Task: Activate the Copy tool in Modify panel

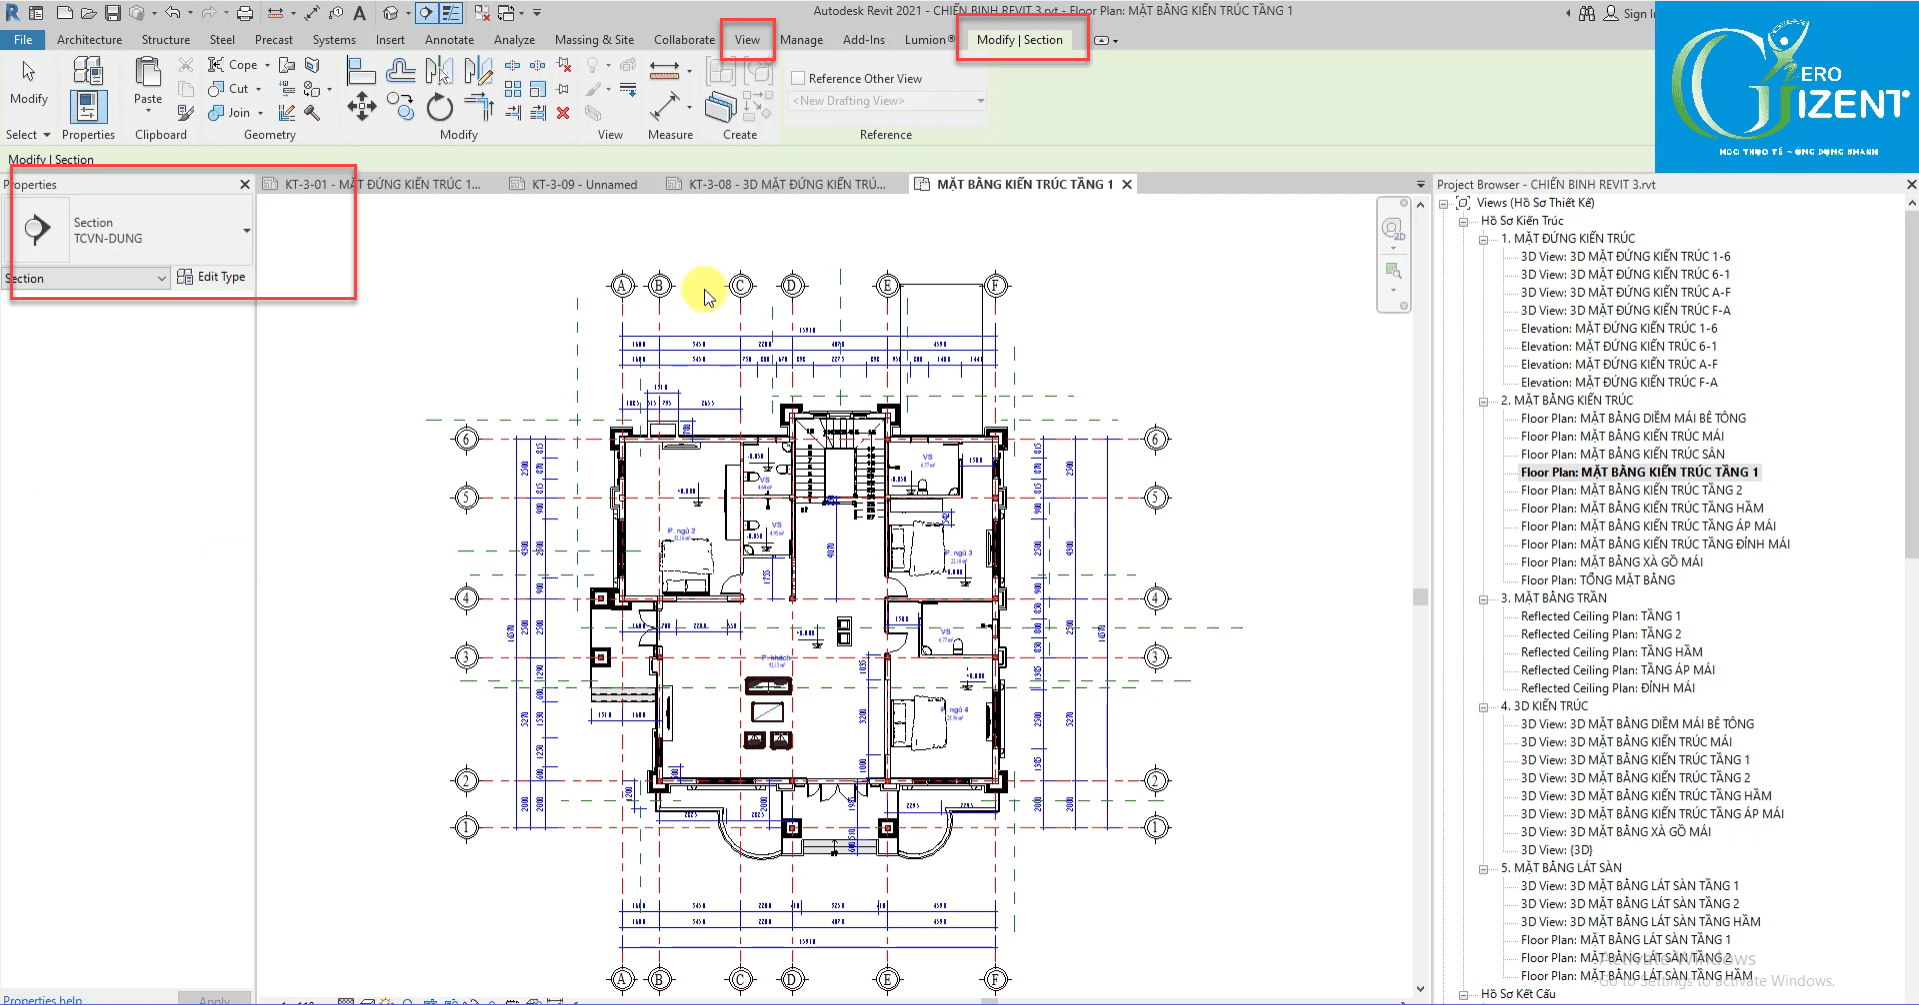Action: [x=401, y=106]
